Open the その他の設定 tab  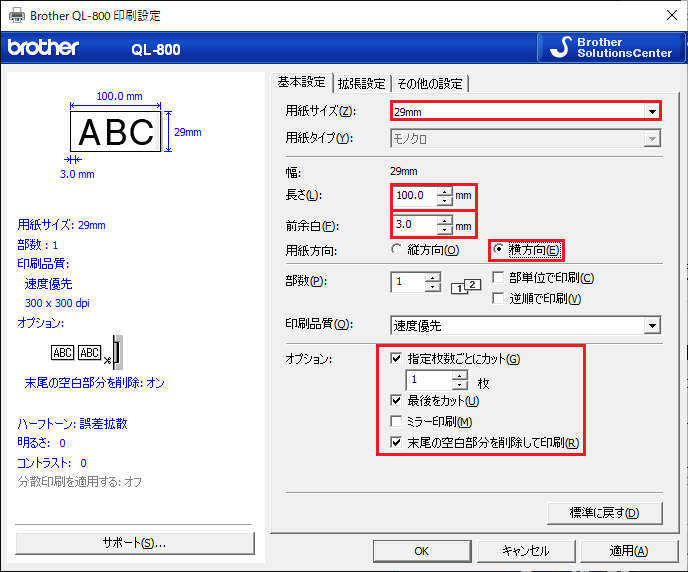(x=429, y=83)
